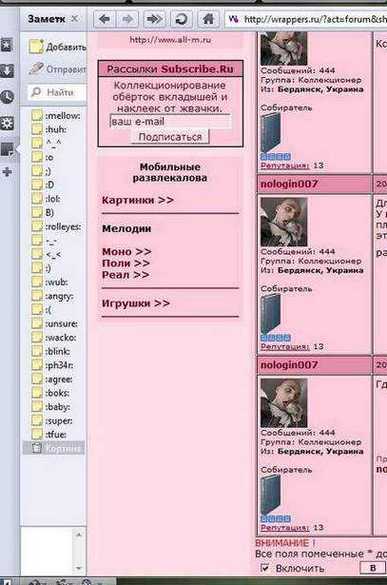Click the Найти search field in notes
This screenshot has width=387, height=585.
click(57, 92)
